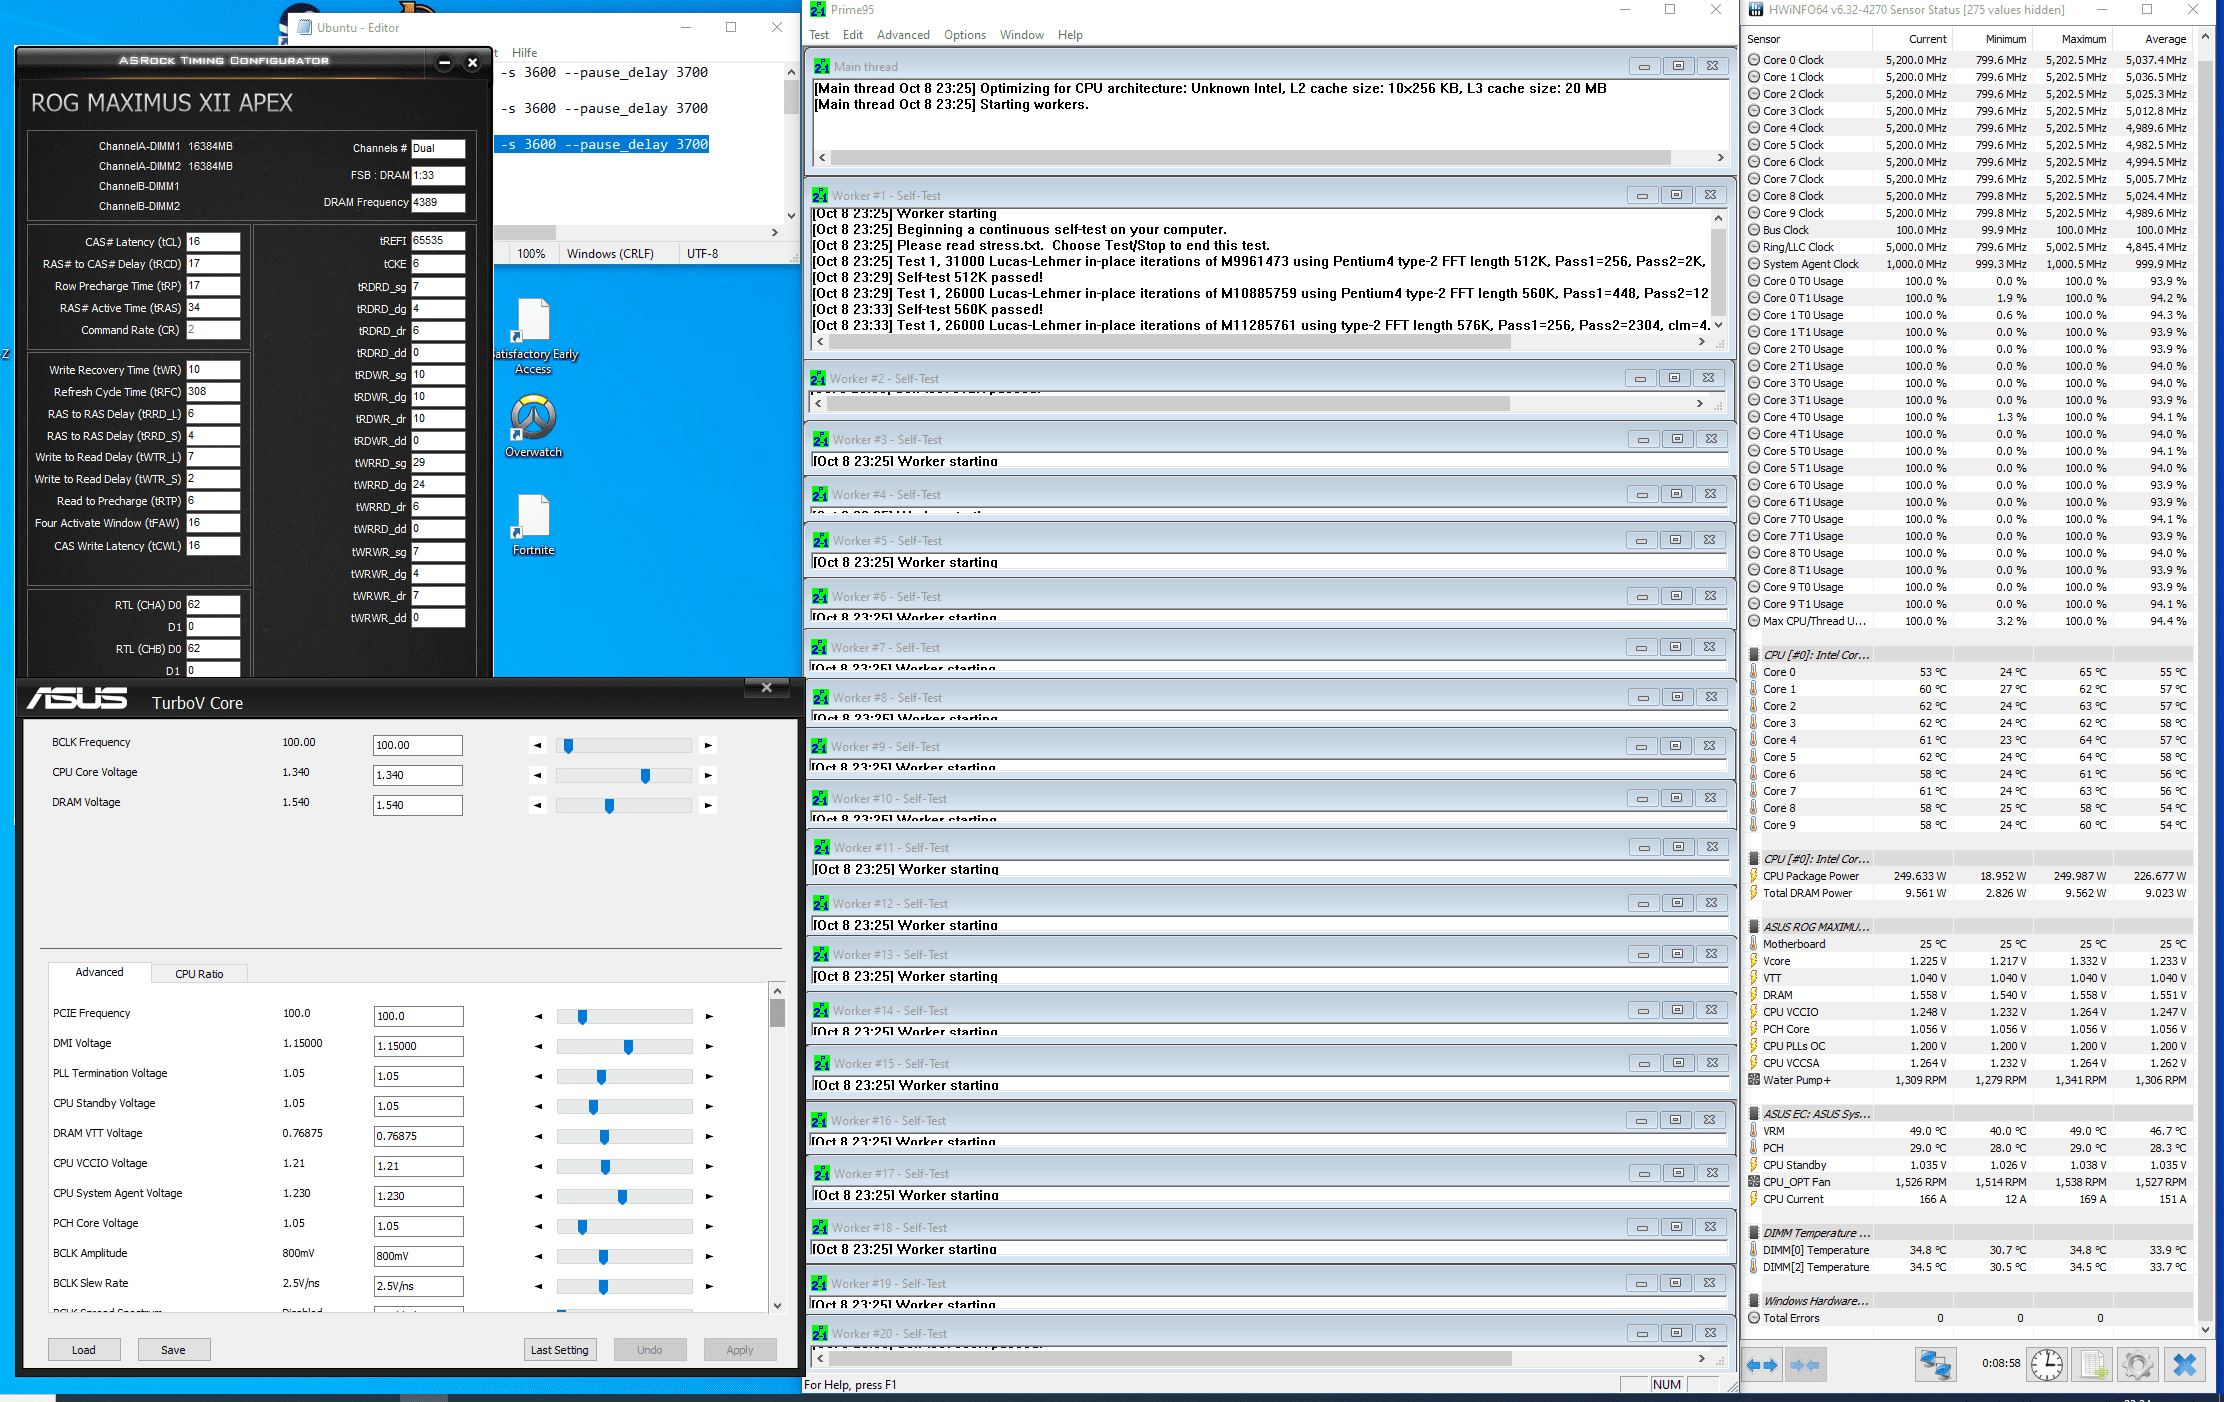Minimize ASRock Timing Configurator window
The width and height of the screenshot is (2224, 1402).
(444, 63)
